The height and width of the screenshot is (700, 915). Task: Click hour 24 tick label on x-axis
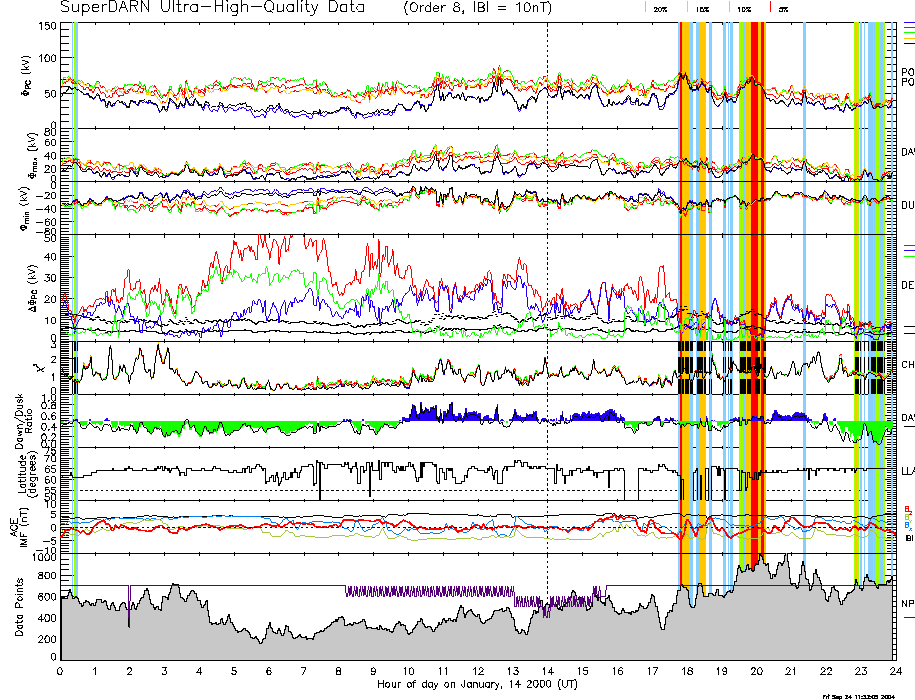click(x=894, y=670)
